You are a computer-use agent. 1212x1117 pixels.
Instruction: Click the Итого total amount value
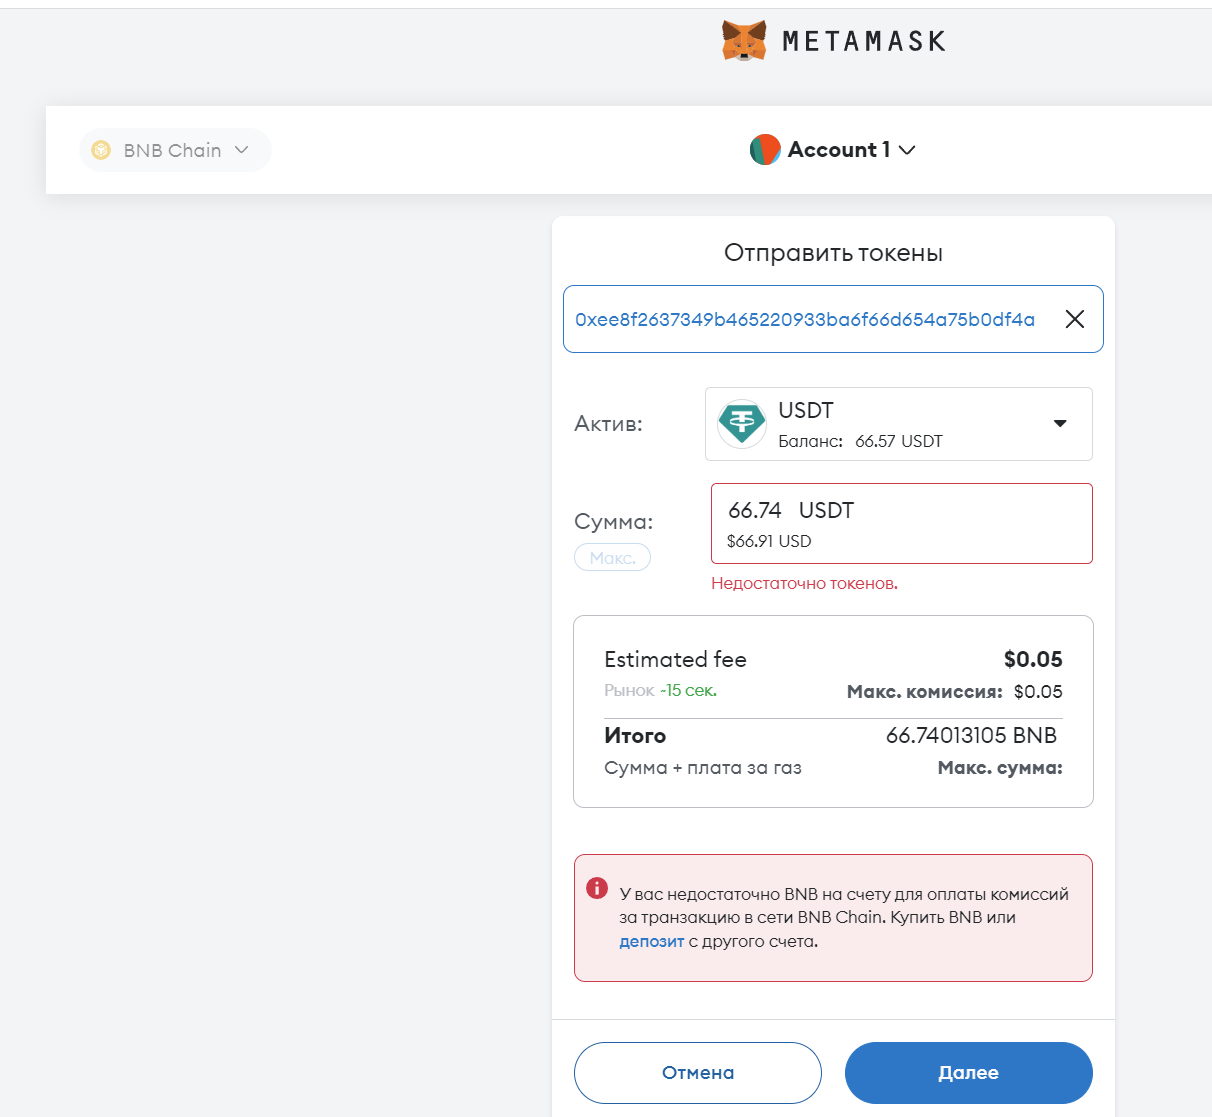point(971,736)
